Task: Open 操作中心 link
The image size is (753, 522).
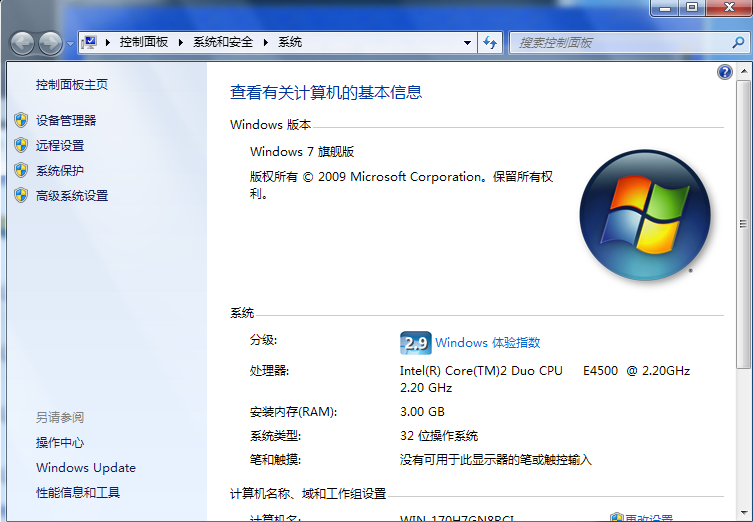Action: 60,442
